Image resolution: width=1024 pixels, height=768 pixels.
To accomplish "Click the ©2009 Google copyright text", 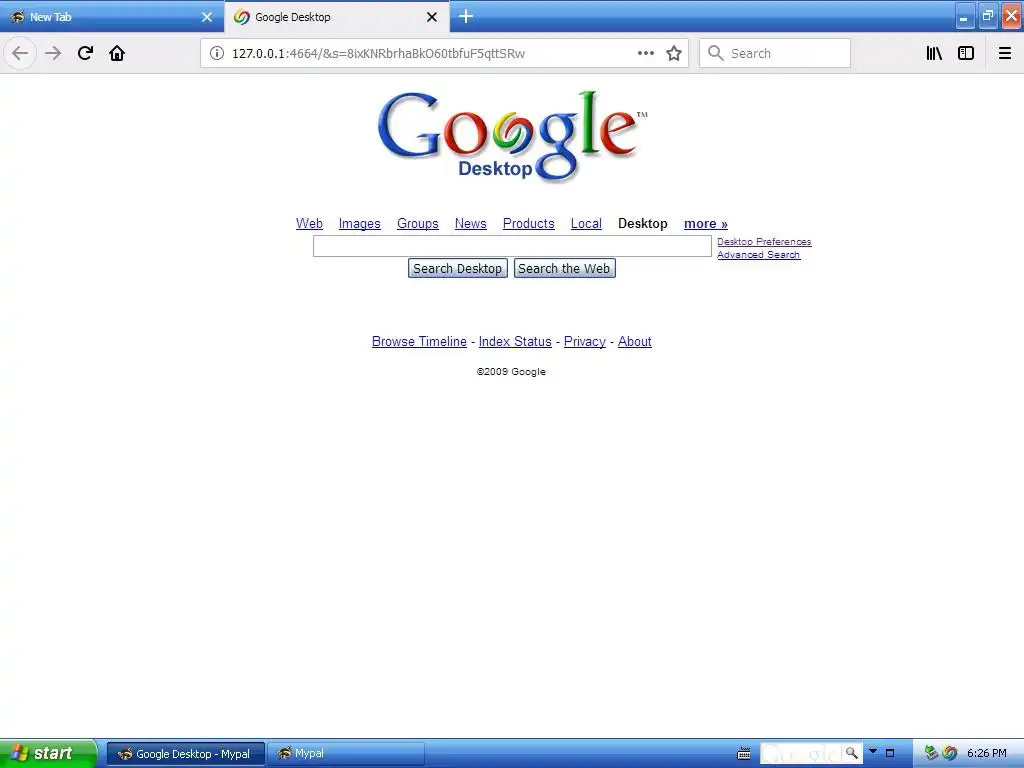I will [x=511, y=372].
